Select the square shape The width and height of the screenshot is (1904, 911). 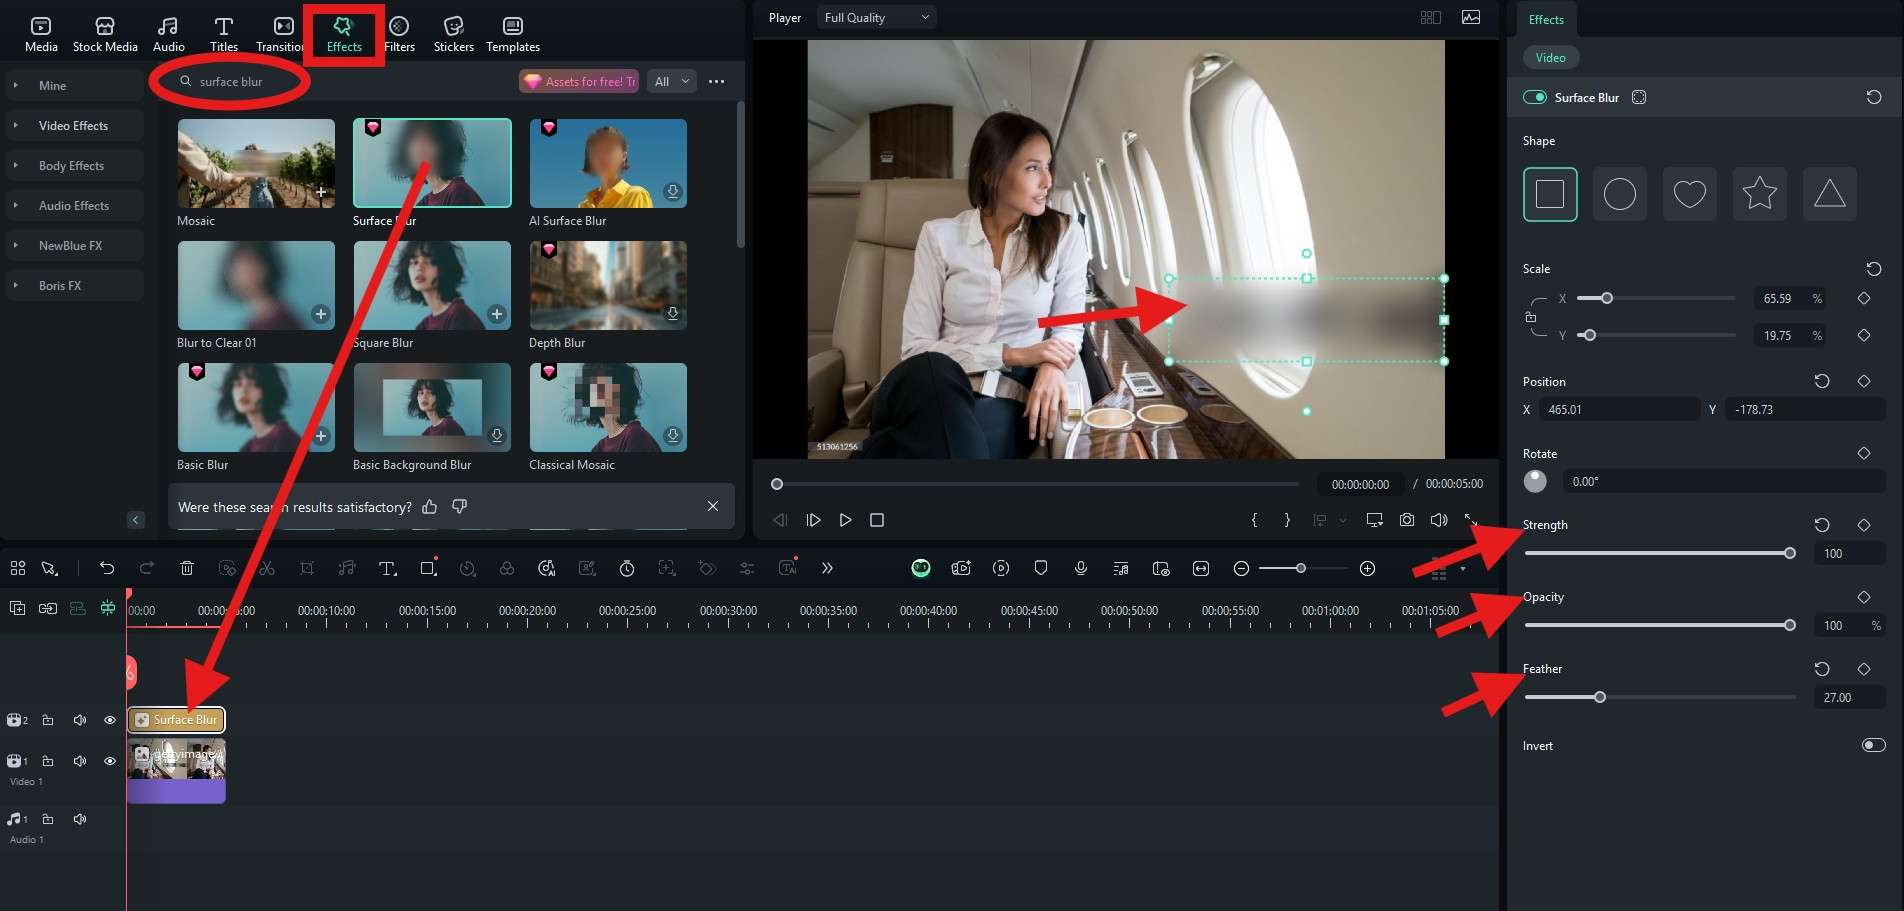point(1550,194)
